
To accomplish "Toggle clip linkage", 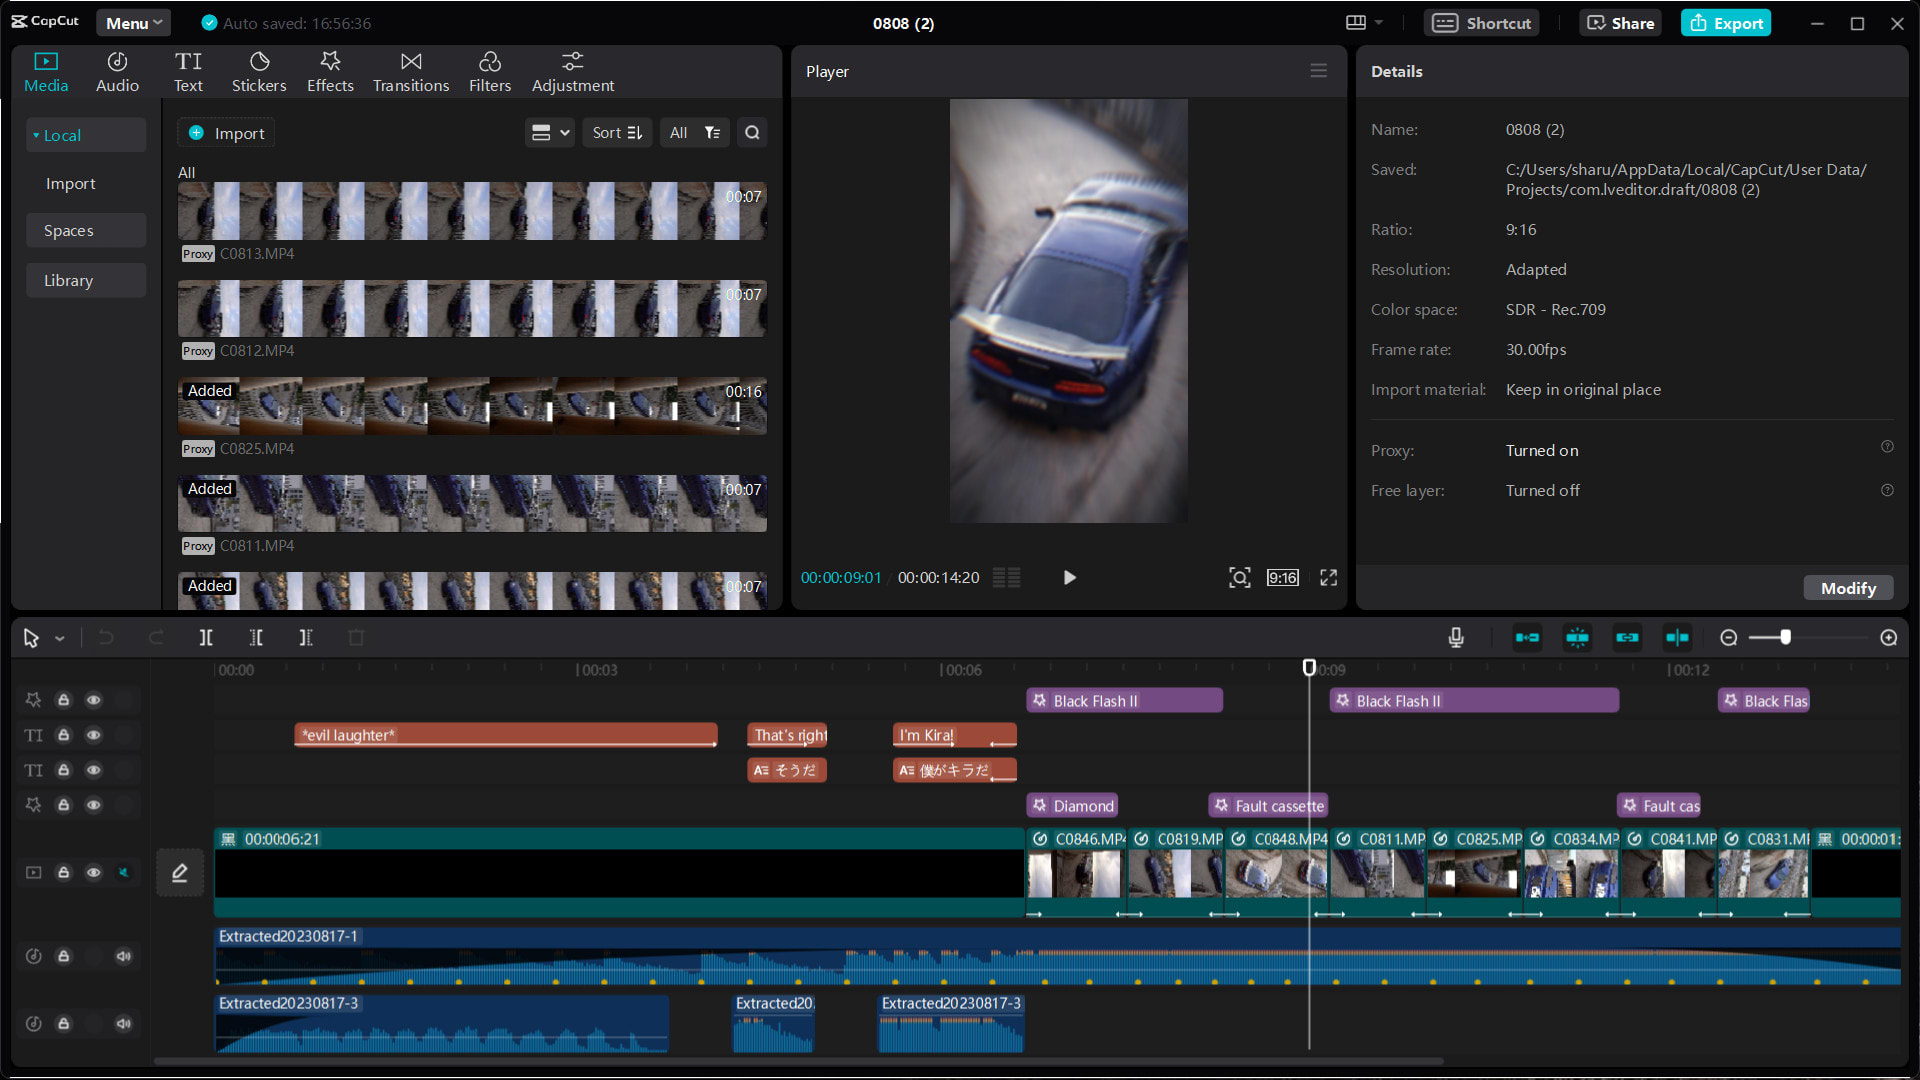I will 1627,638.
